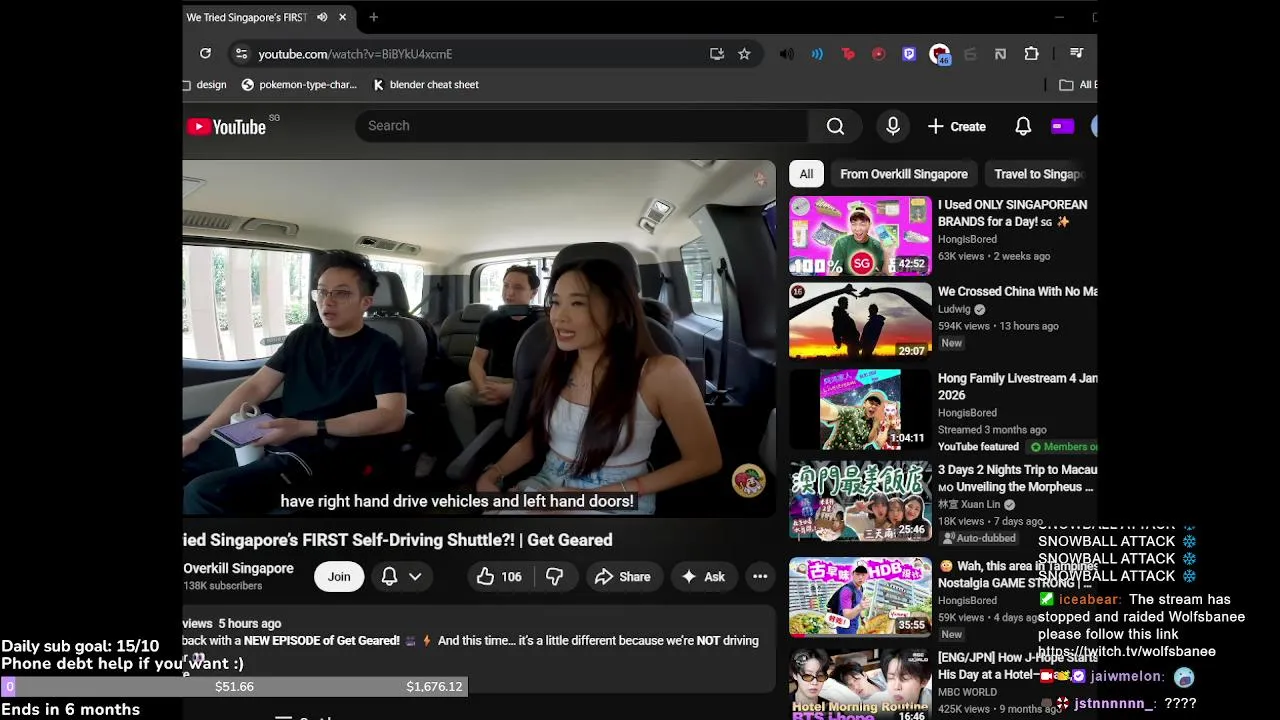Join the Overkill Singapore channel membership

339,576
